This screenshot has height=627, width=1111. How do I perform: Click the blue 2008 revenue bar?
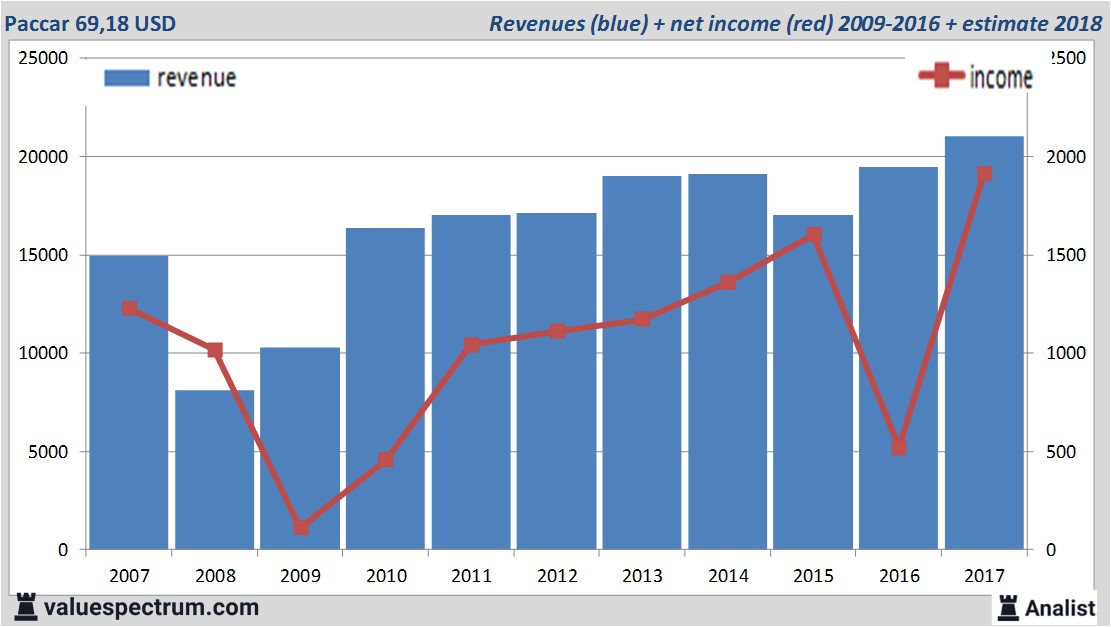213,470
